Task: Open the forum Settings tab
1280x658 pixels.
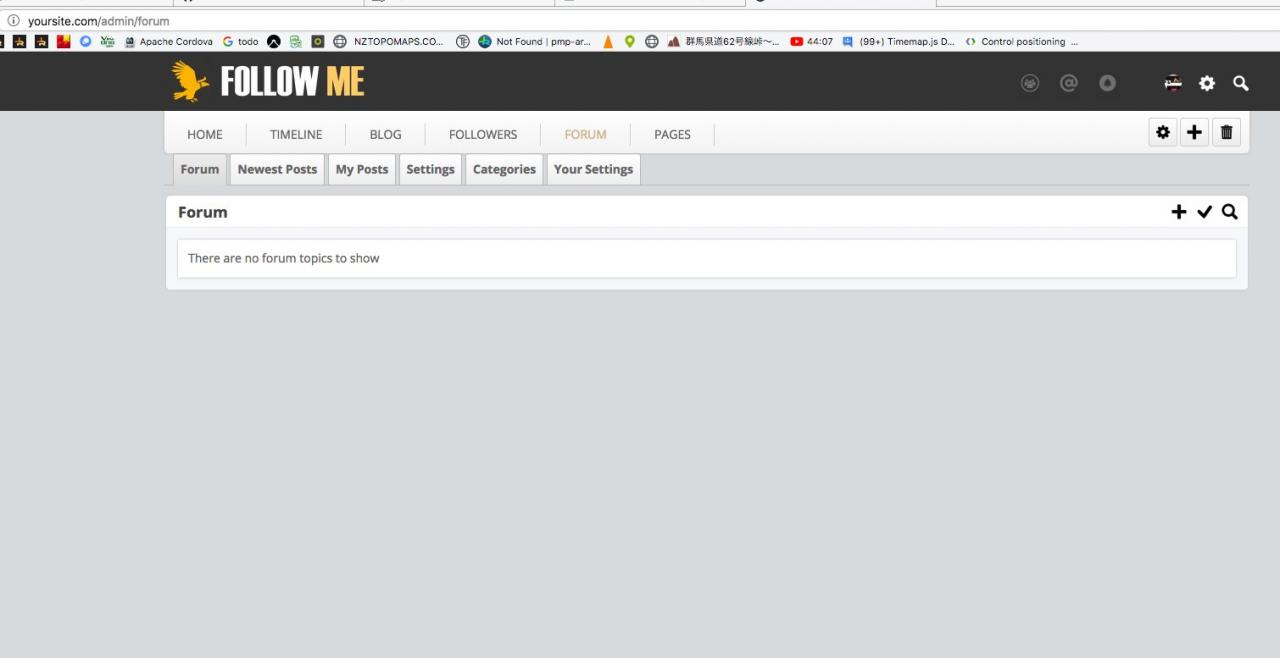Action: pos(431,169)
